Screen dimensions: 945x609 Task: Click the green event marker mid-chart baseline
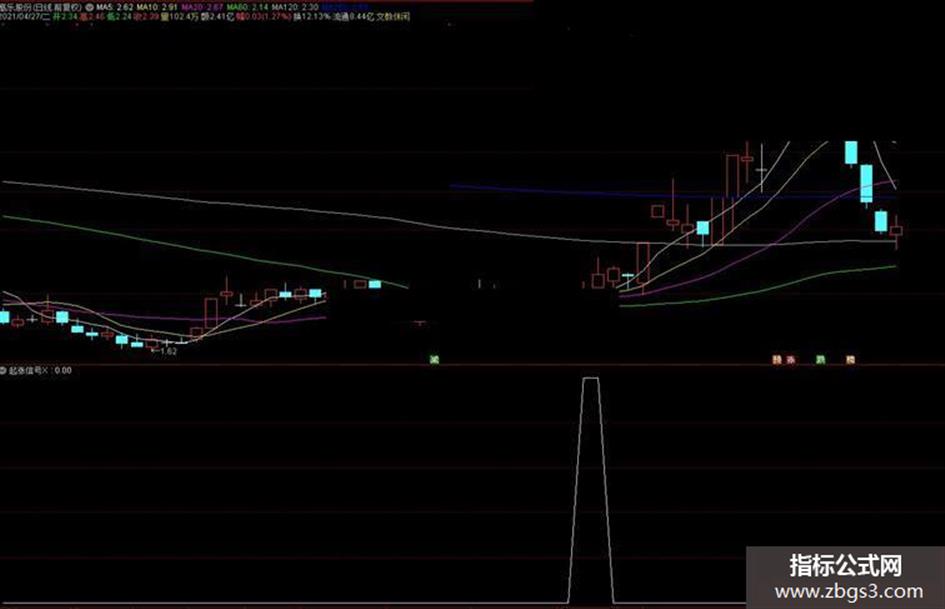point(434,360)
